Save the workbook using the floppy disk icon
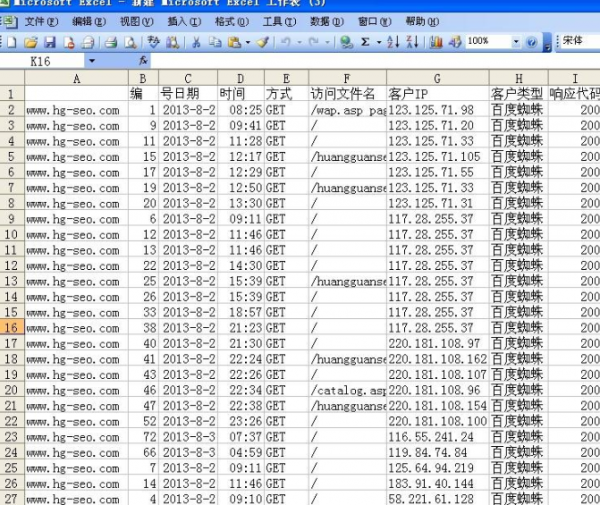The height and width of the screenshot is (505, 600). (x=50, y=42)
